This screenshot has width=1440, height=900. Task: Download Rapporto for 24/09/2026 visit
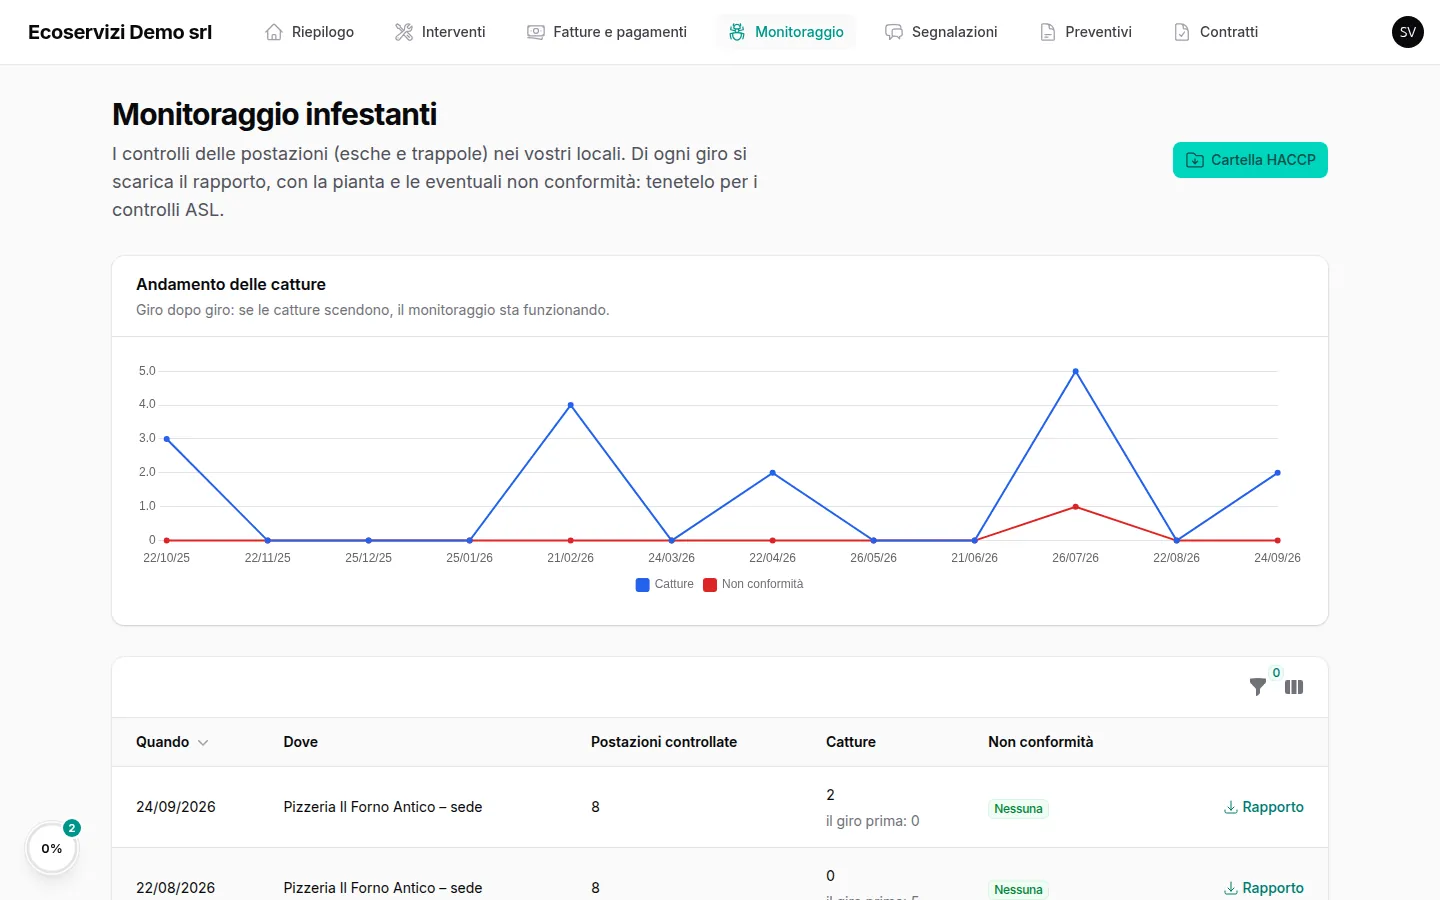click(x=1264, y=807)
